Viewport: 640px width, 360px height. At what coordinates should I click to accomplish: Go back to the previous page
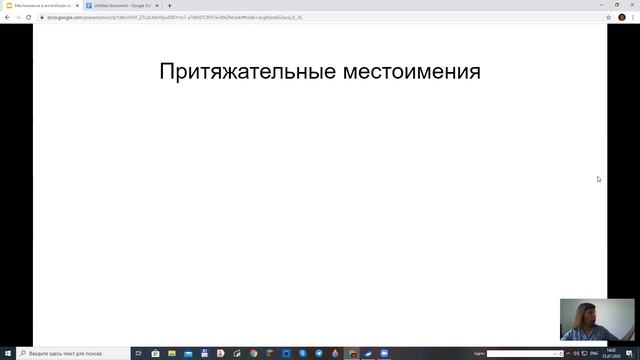coord(7,18)
